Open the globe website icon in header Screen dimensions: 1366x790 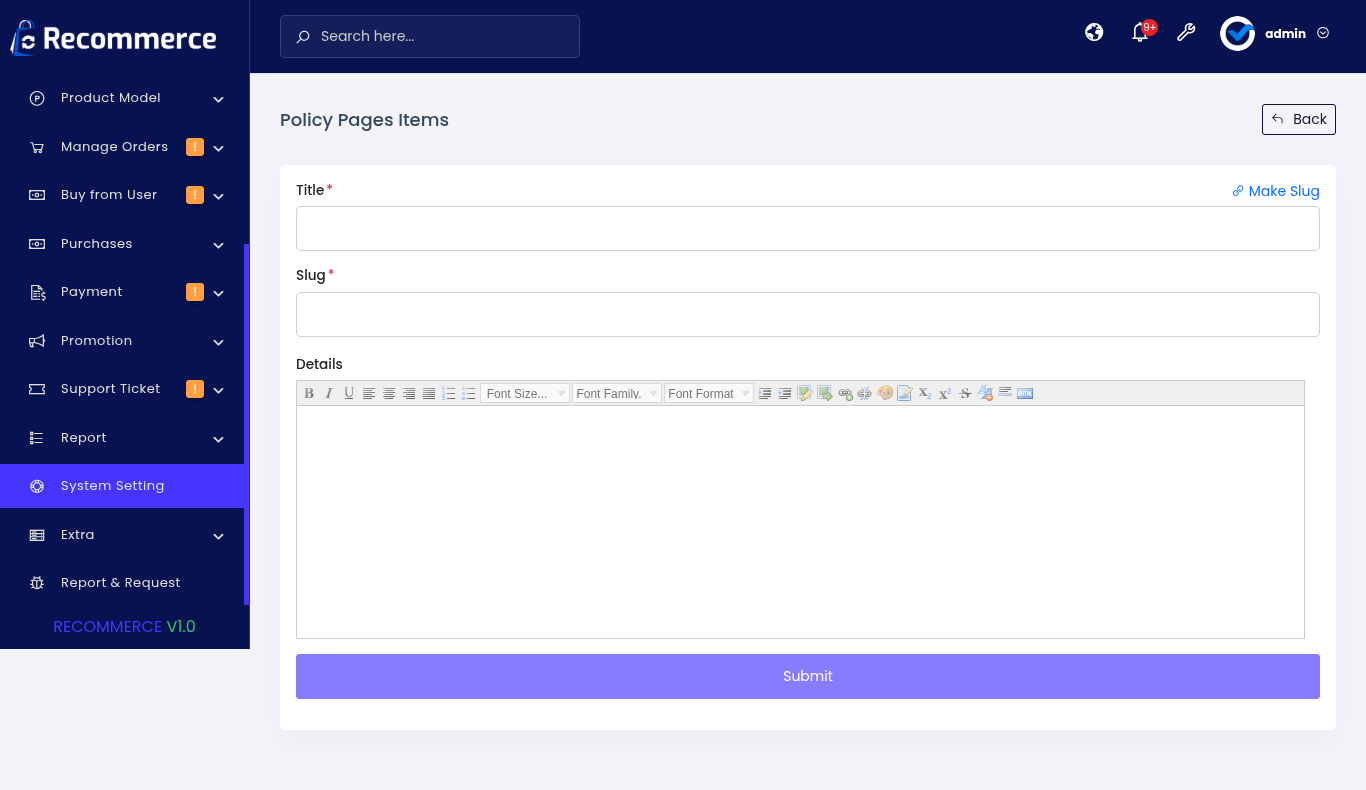(1094, 32)
